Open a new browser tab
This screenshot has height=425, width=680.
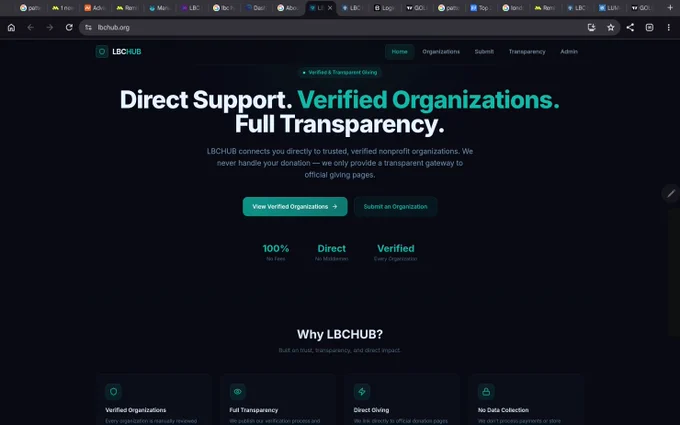(670, 7)
